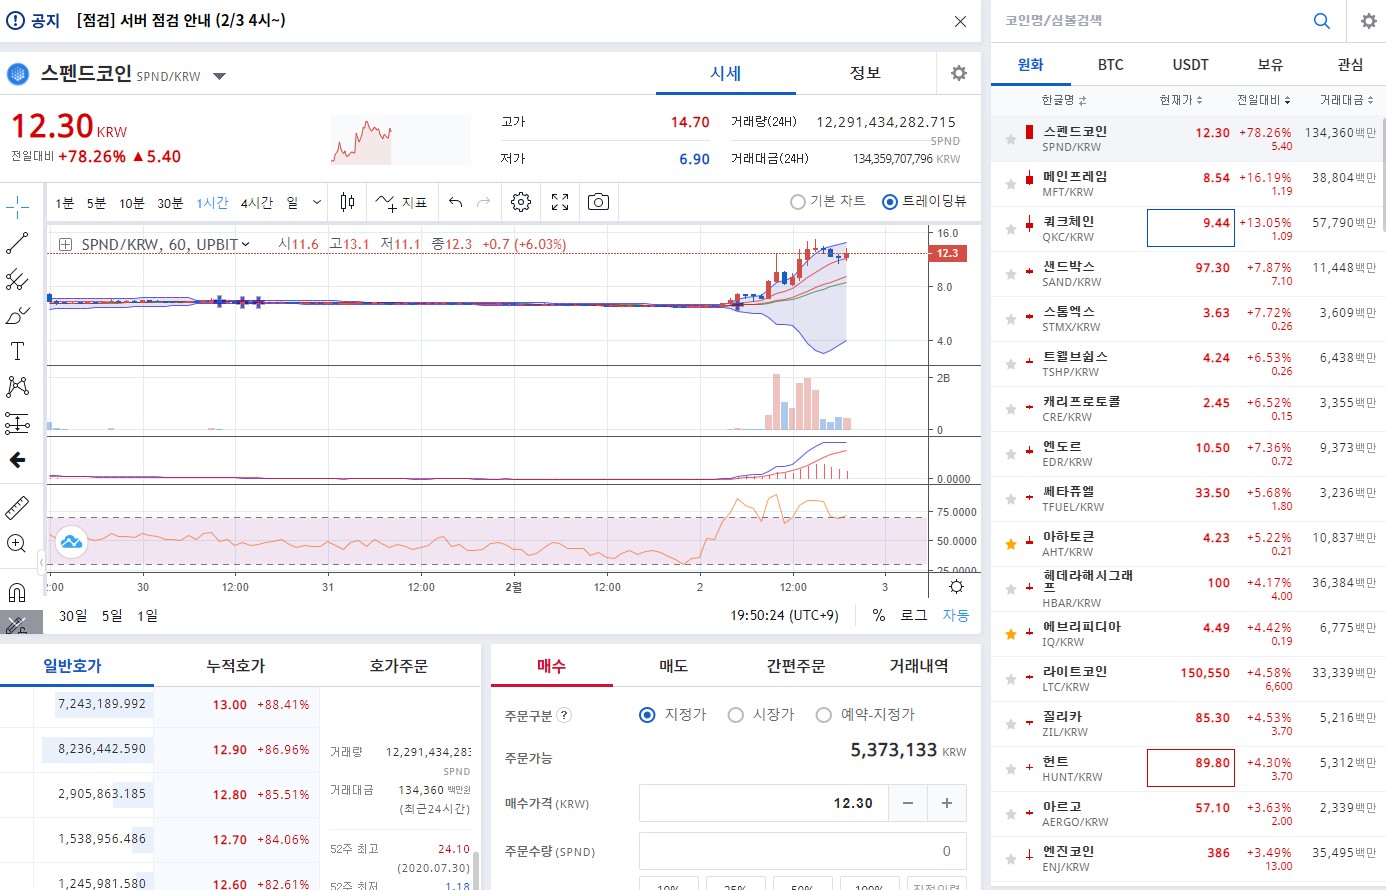Decrease 매수가격 with the minus button
Image resolution: width=1386 pixels, height=890 pixels.
907,803
